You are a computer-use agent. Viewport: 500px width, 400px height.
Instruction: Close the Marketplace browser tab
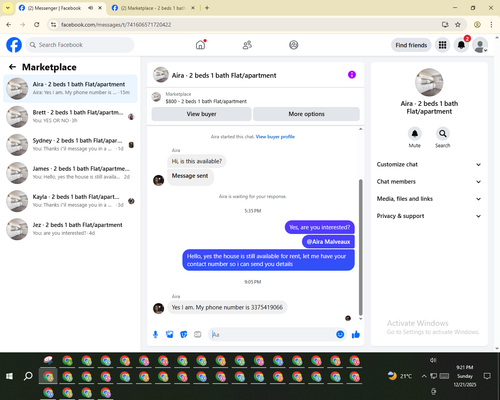coord(193,8)
